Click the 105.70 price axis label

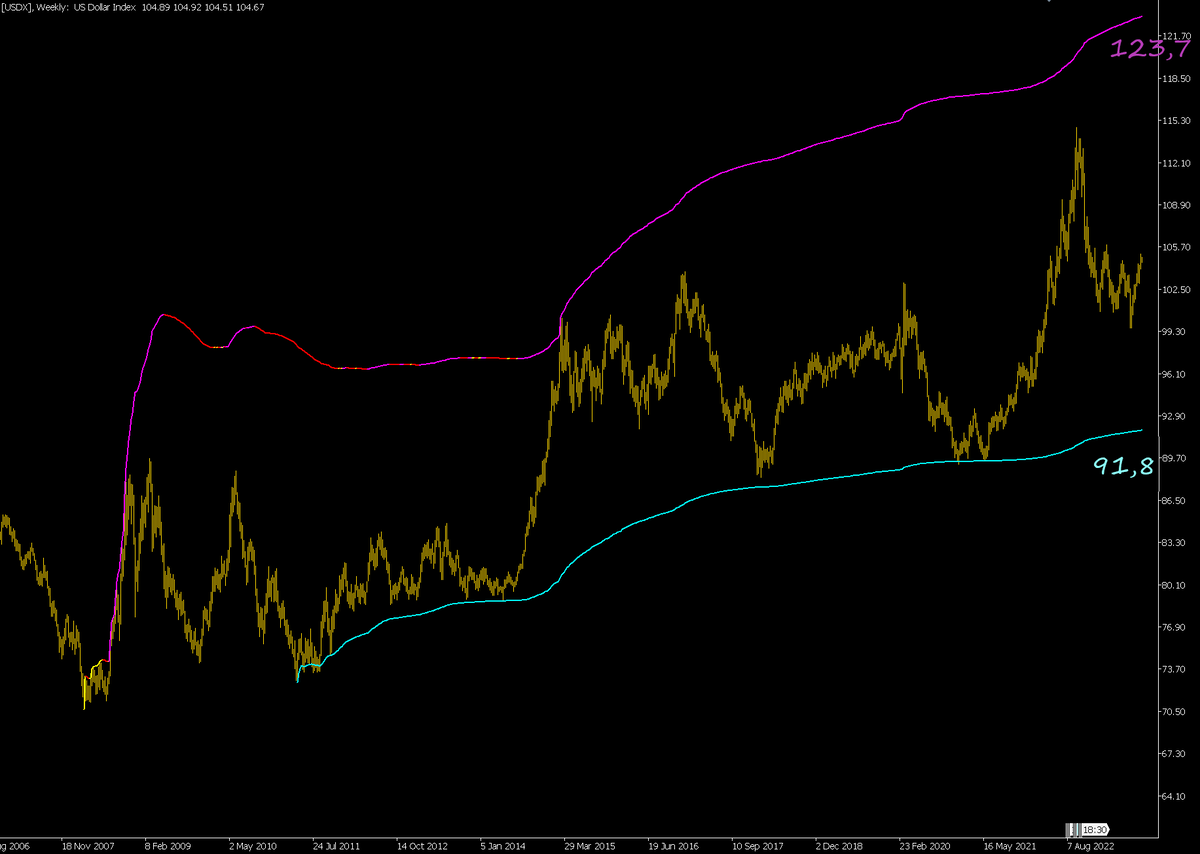coord(1178,246)
